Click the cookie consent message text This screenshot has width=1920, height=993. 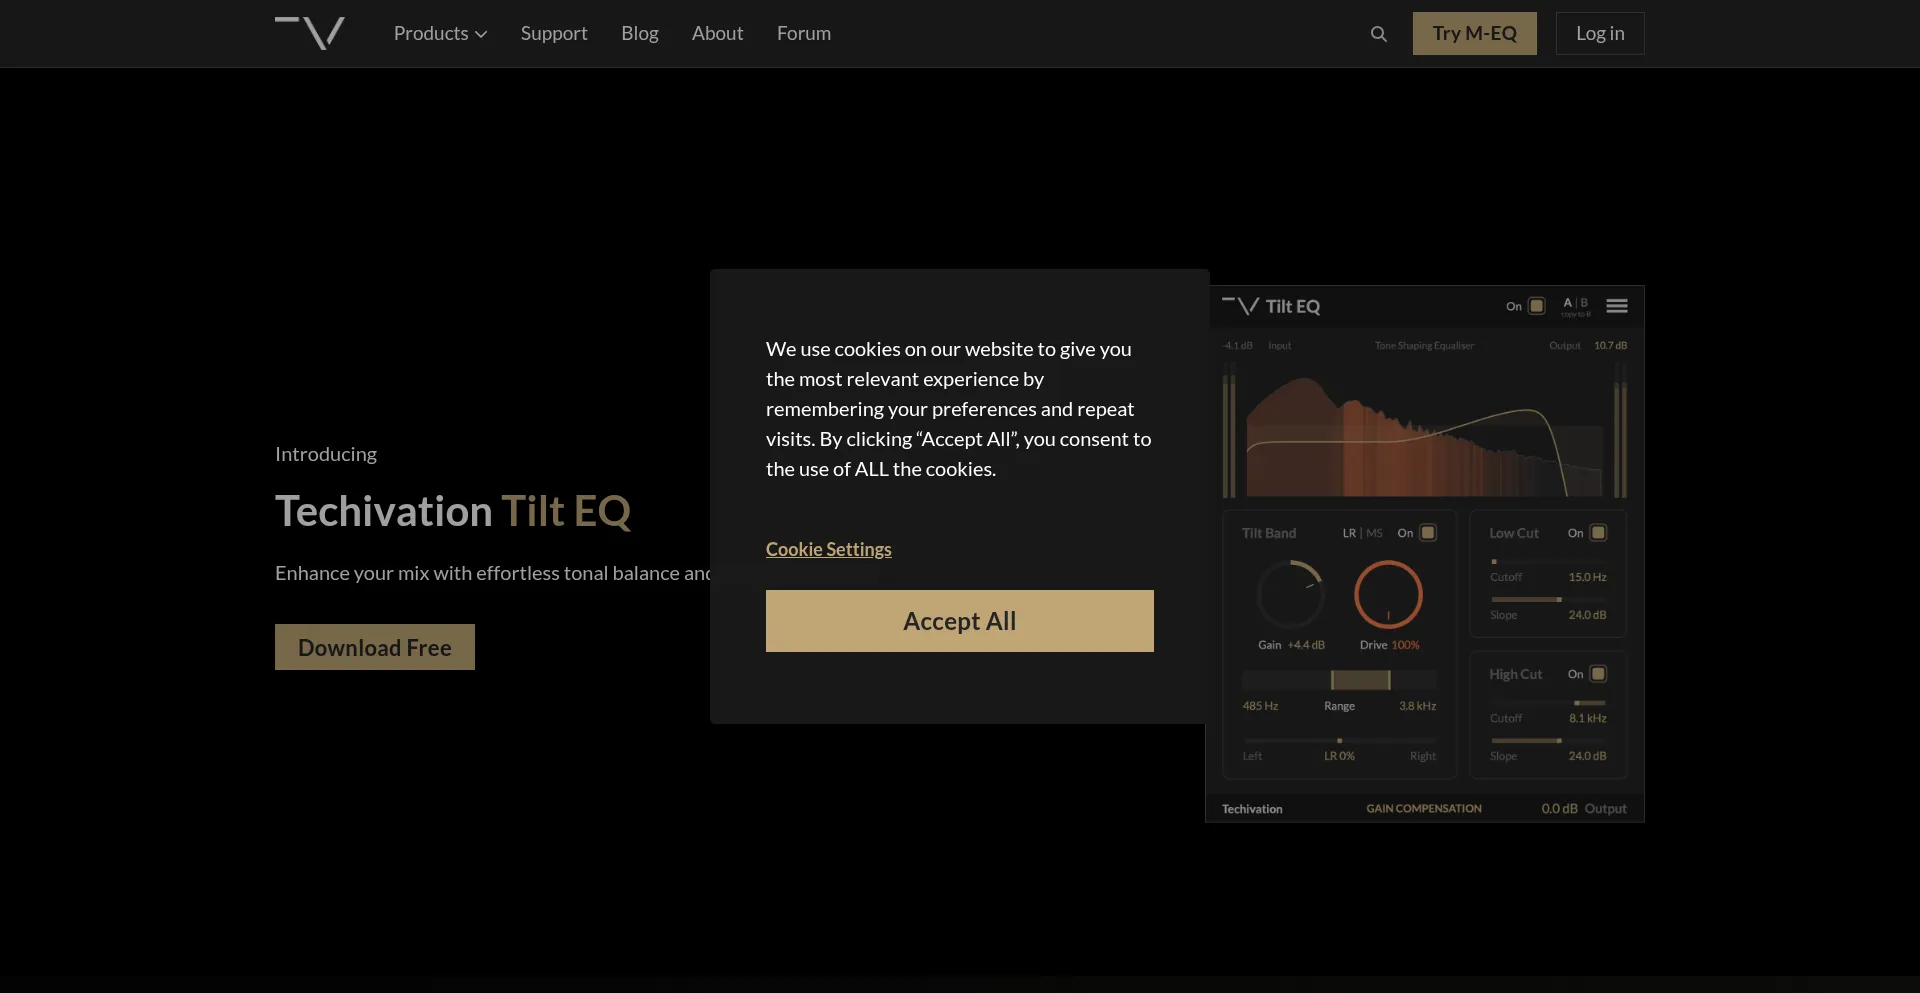click(x=959, y=409)
